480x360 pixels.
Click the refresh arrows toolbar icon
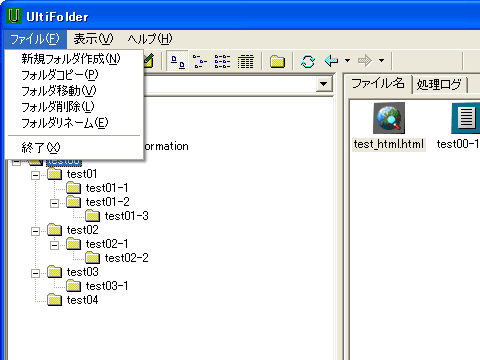308,61
